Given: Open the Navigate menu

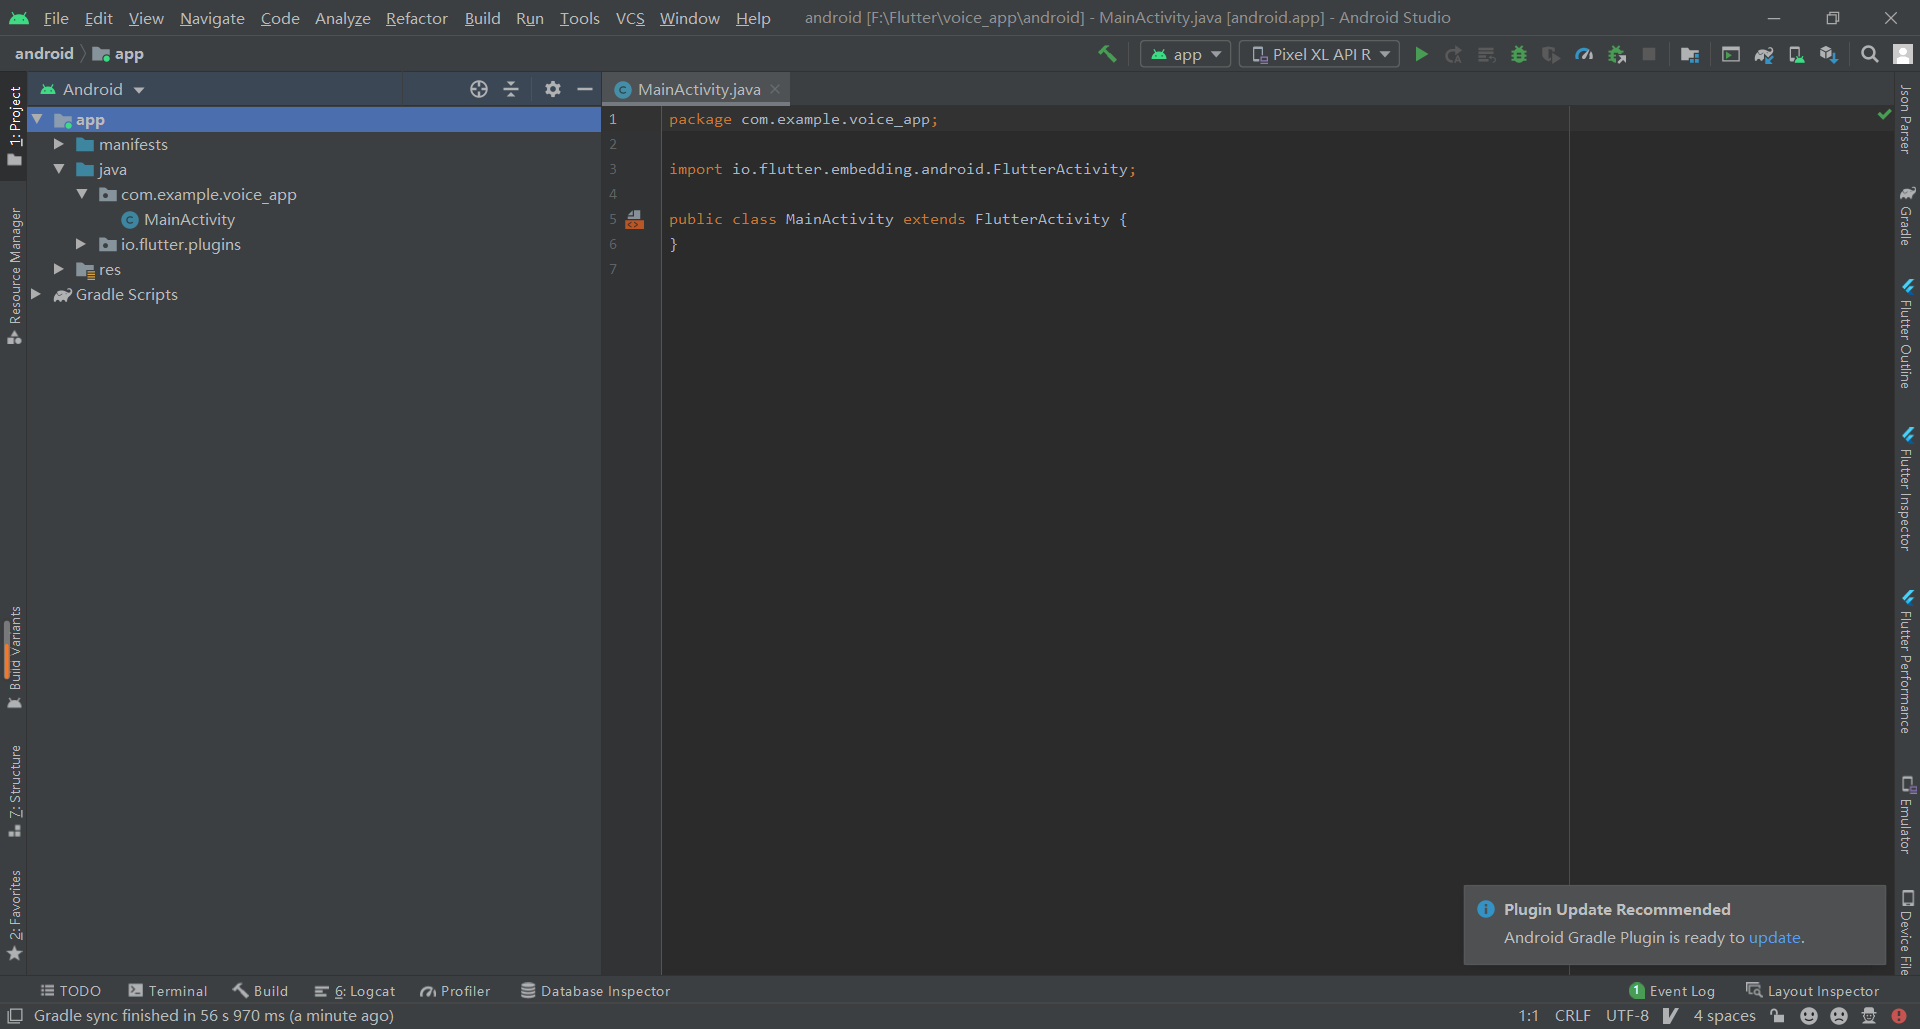Looking at the screenshot, I should pyautogui.click(x=212, y=18).
